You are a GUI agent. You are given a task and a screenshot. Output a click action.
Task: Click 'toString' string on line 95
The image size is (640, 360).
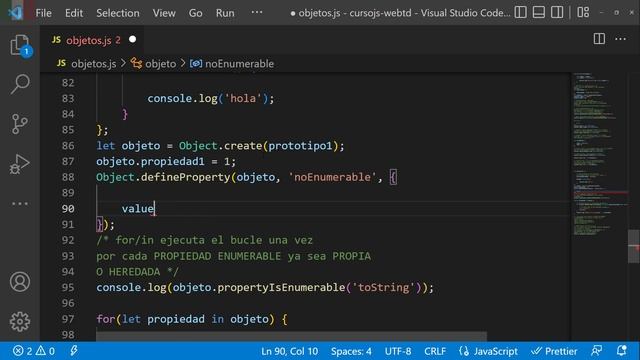(x=383, y=287)
